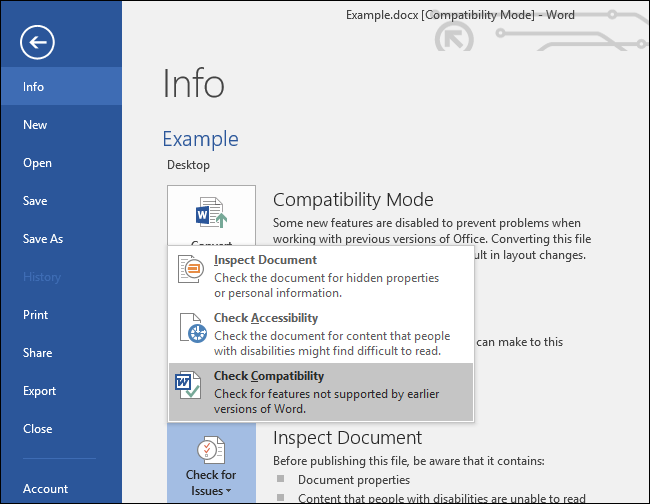
Task: Click the Inspect Document icon
Action: coord(191,270)
